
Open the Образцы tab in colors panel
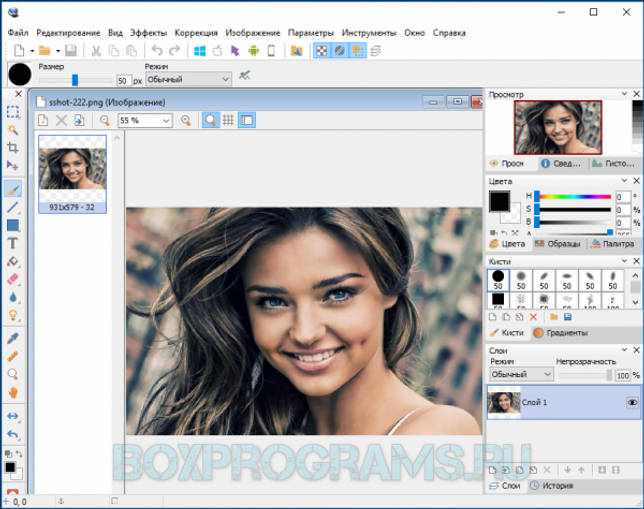point(558,244)
